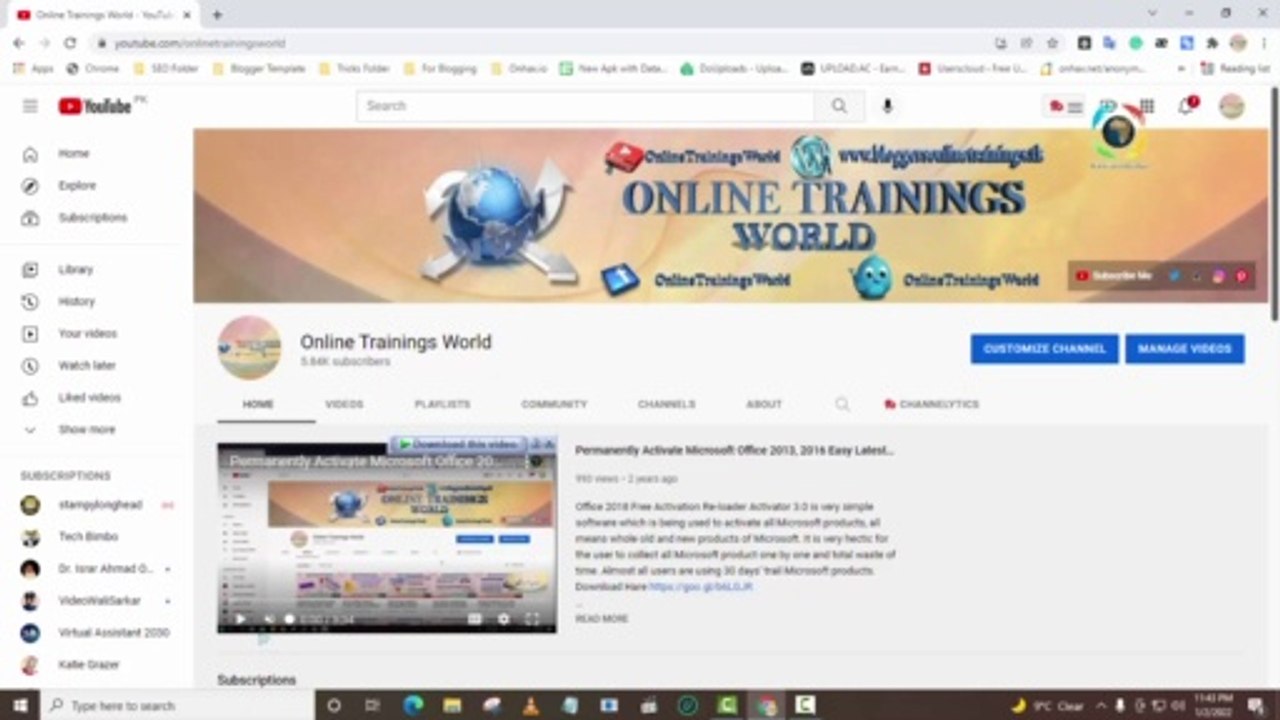Screen dimensions: 1280x720
Task: Select the Home channel tab
Action: [x=258, y=404]
